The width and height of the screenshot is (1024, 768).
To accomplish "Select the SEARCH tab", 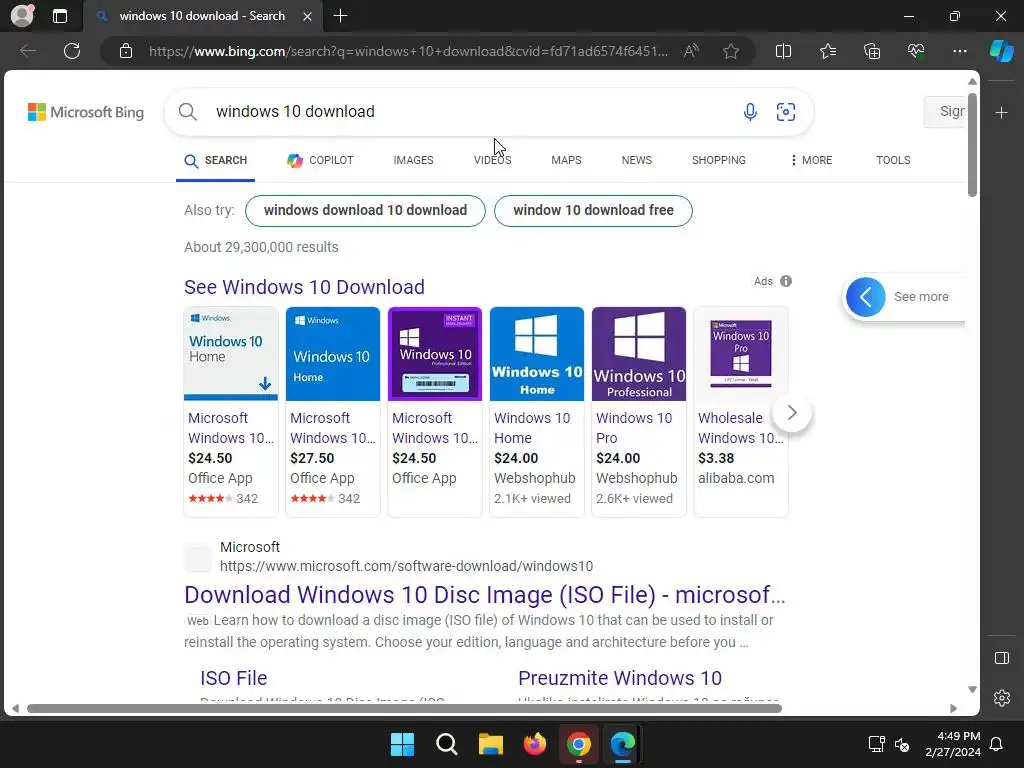I will click(x=216, y=161).
